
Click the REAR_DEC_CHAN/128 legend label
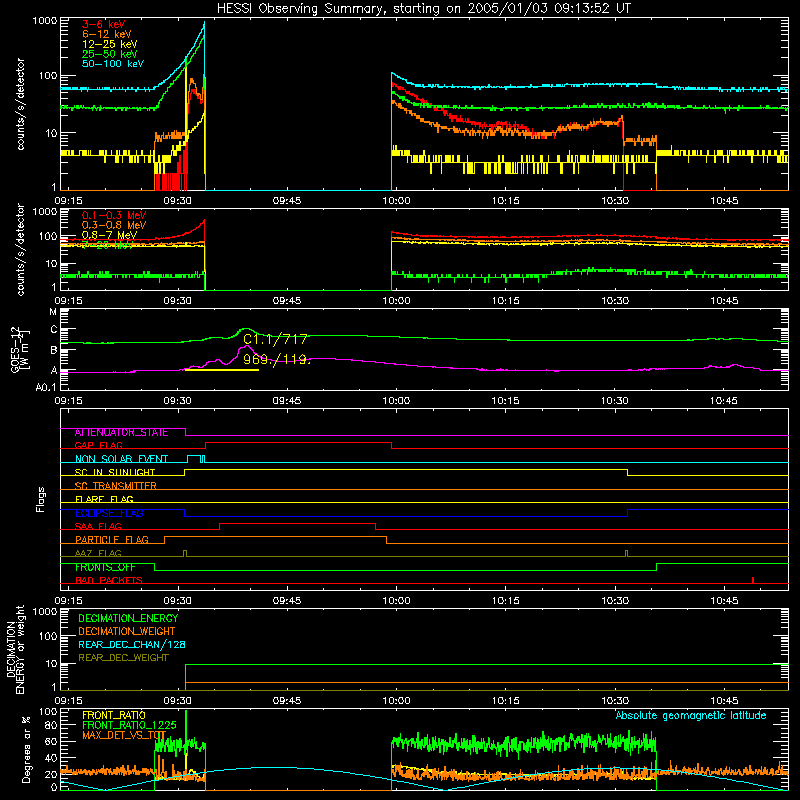point(132,645)
